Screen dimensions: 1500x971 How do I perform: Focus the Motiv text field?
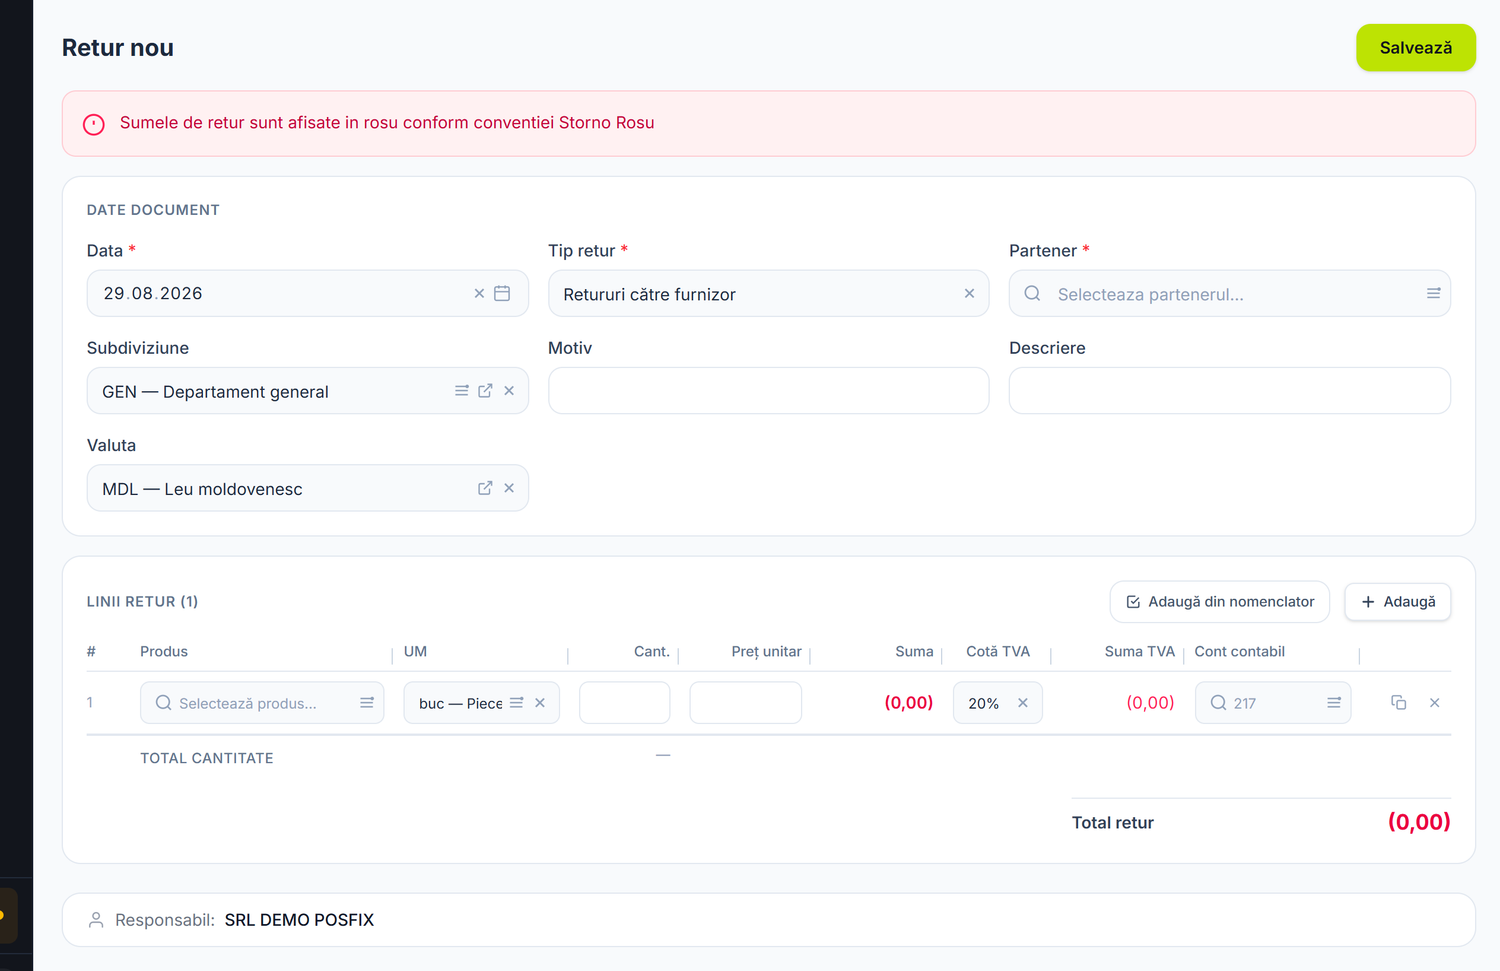pos(769,391)
